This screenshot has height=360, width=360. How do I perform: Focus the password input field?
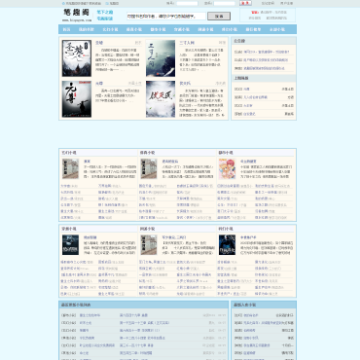pyautogui.click(x=224, y=3)
